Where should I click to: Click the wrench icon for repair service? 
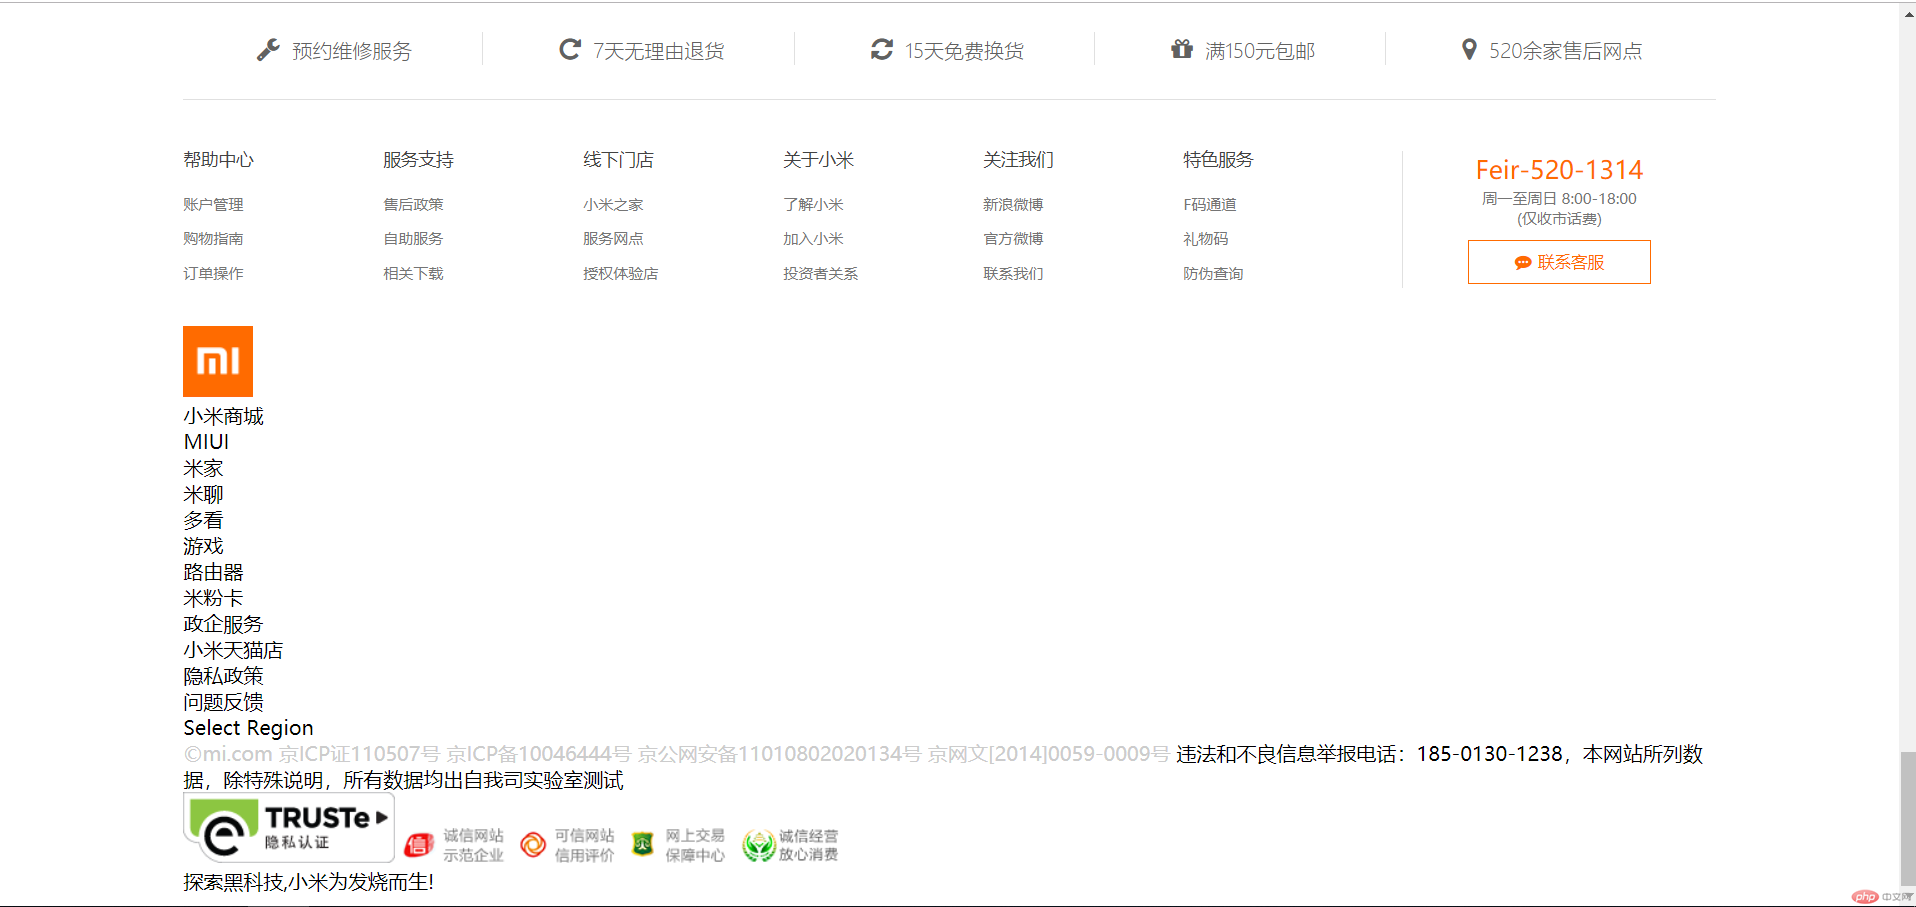coord(268,50)
